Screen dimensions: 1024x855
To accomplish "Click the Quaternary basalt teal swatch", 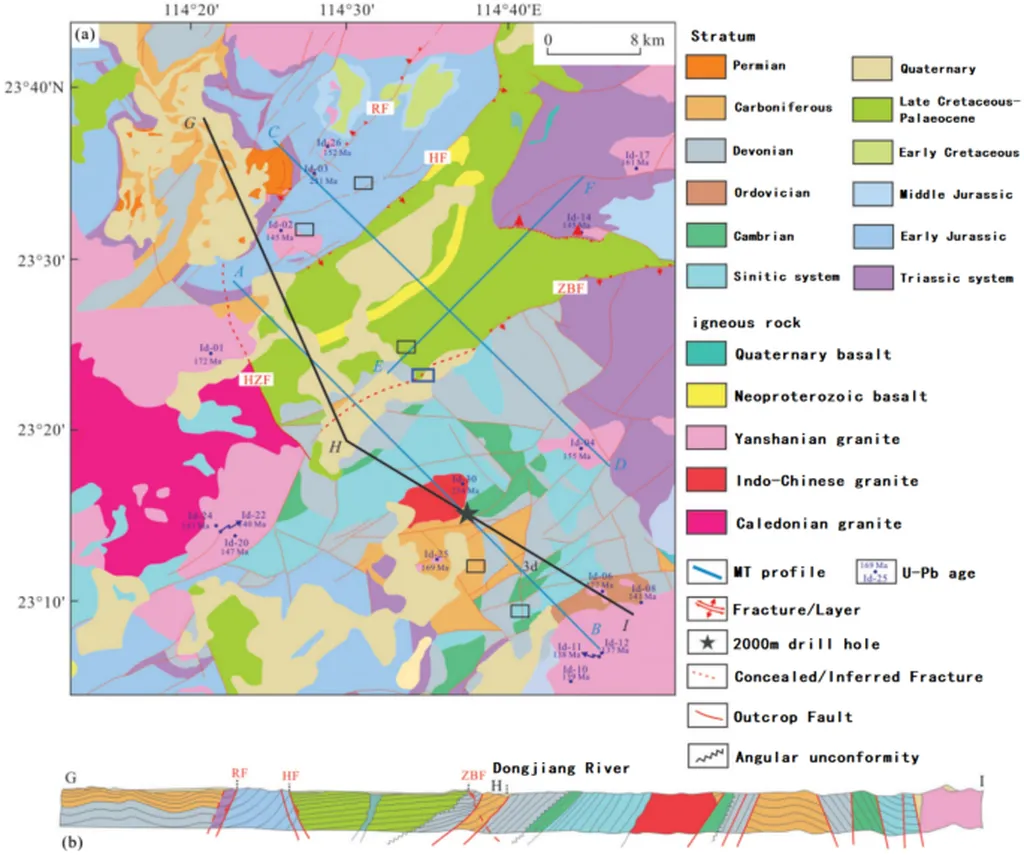I will coord(704,354).
